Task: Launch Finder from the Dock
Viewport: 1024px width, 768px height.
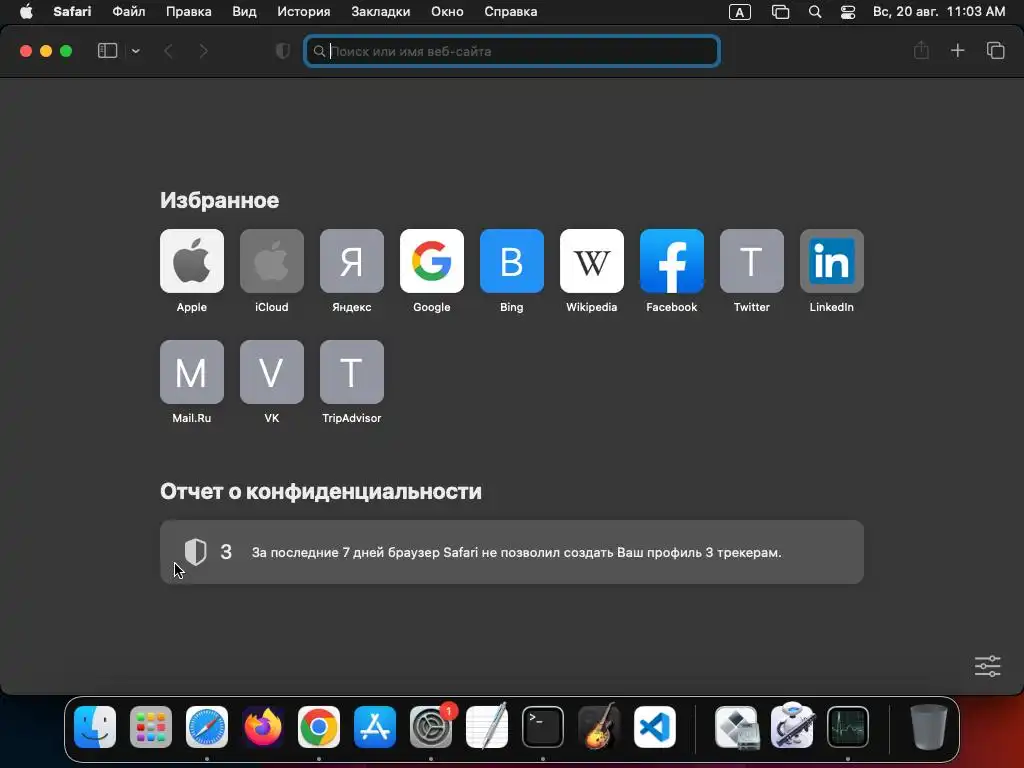Action: (x=95, y=726)
